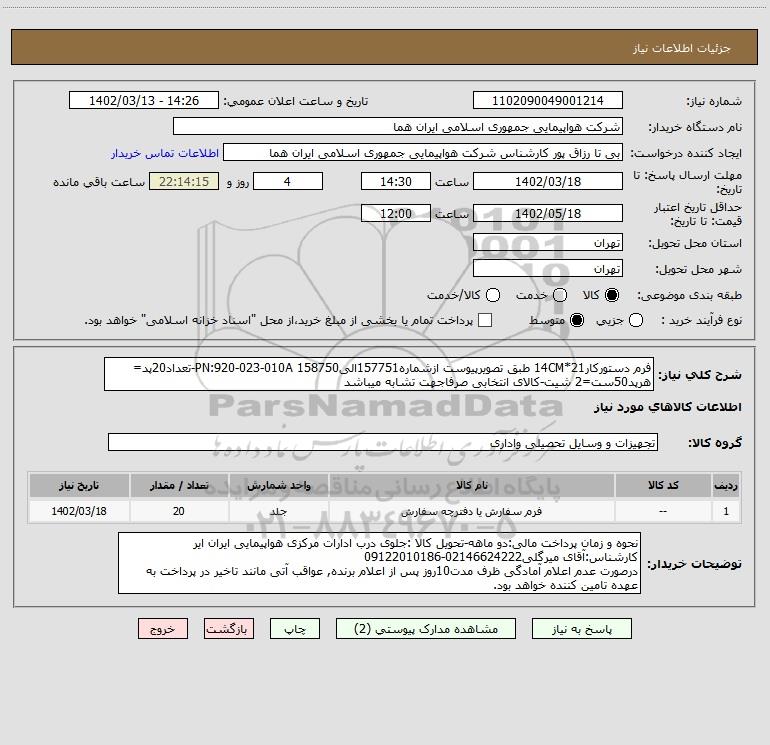Click the deadline time 14:30 field
This screenshot has height=745, width=770.
pos(396,182)
